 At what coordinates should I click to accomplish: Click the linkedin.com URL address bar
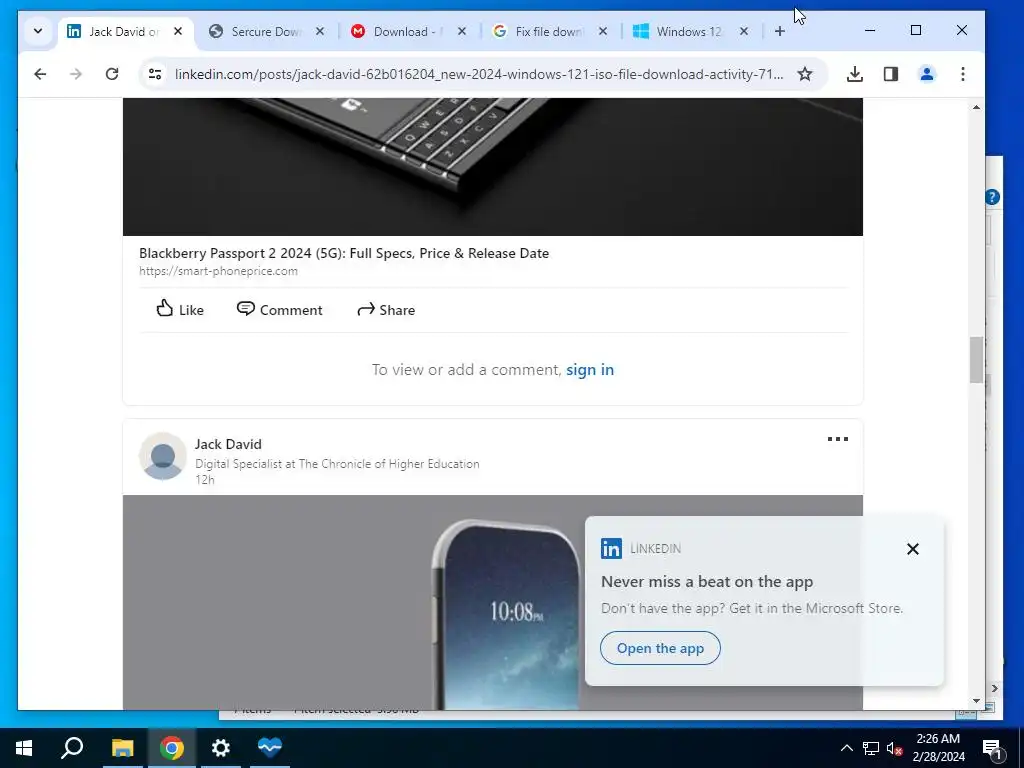click(x=479, y=74)
